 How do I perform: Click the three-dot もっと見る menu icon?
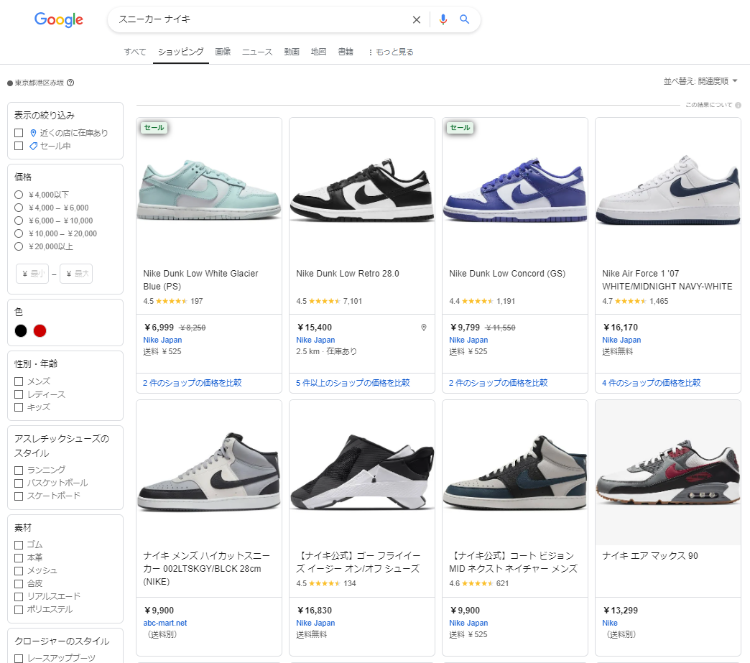370,52
